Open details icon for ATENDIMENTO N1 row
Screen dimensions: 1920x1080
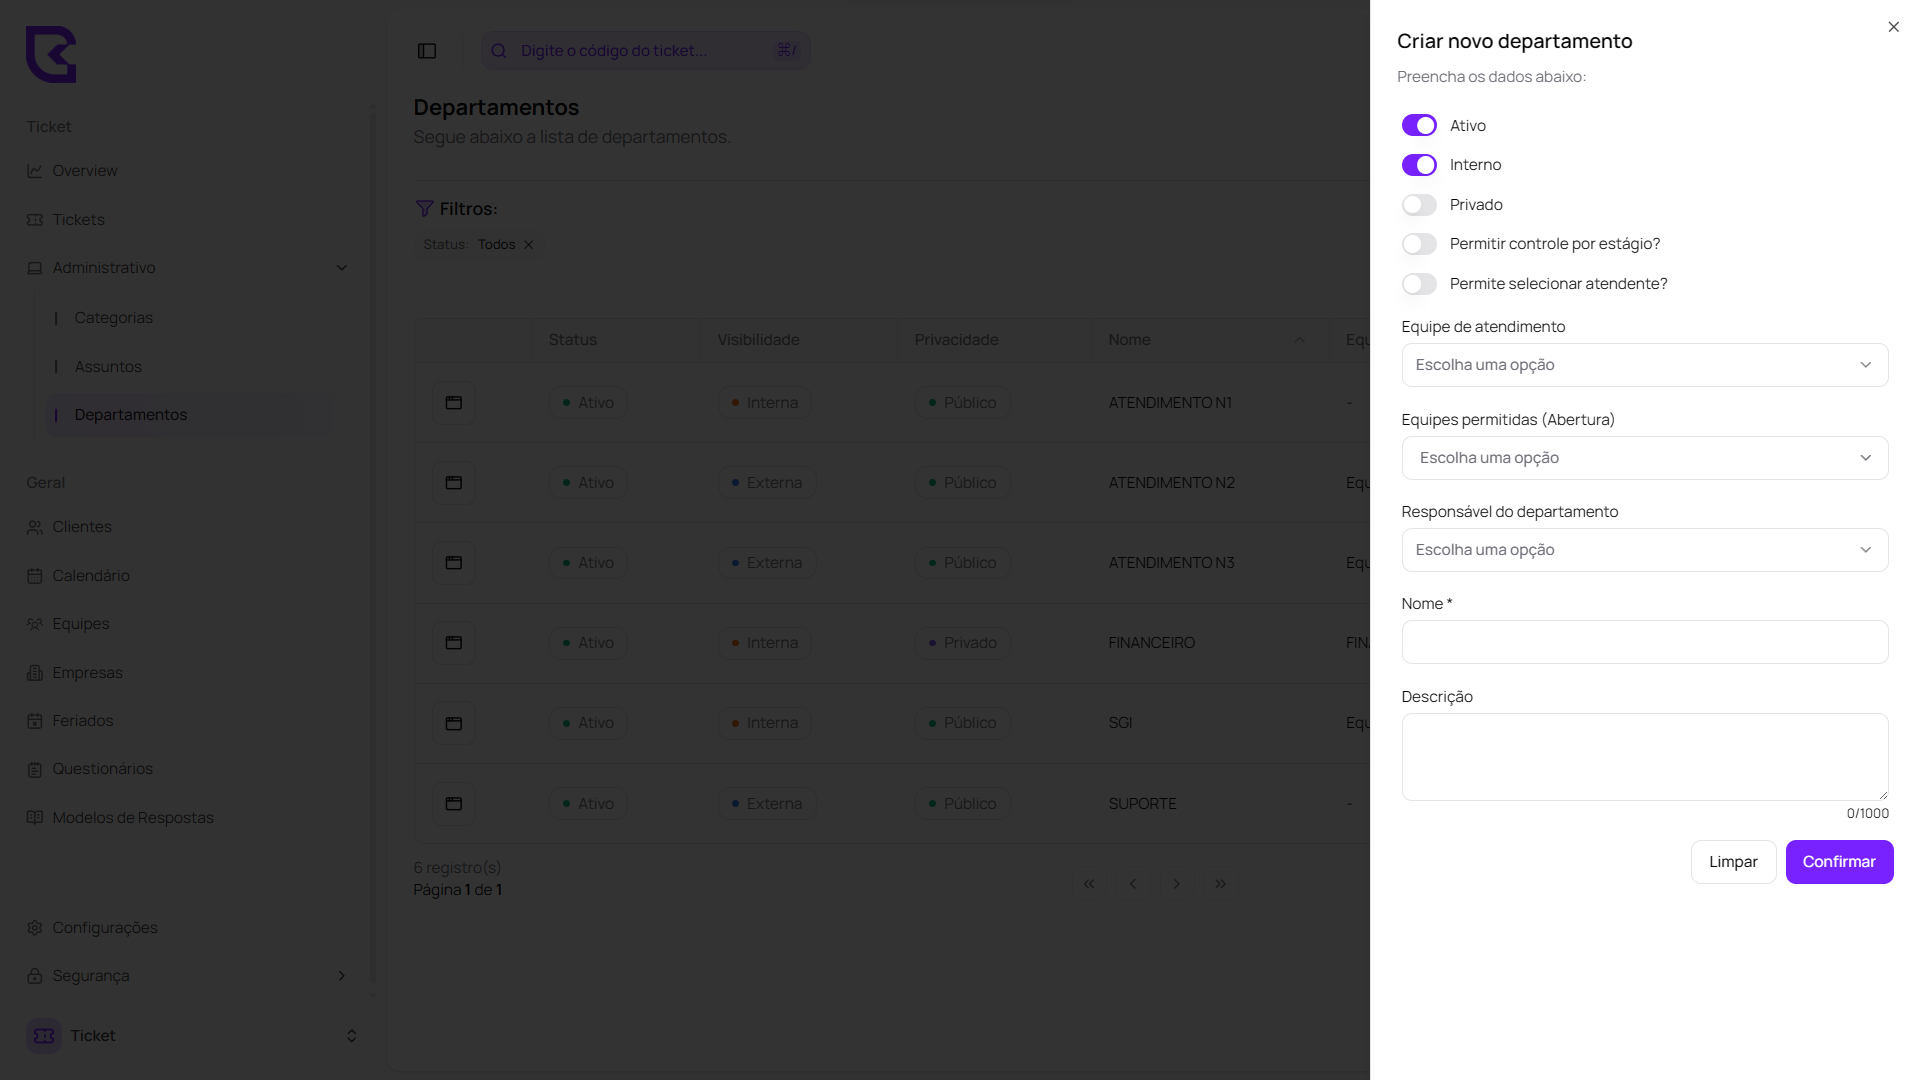454,403
